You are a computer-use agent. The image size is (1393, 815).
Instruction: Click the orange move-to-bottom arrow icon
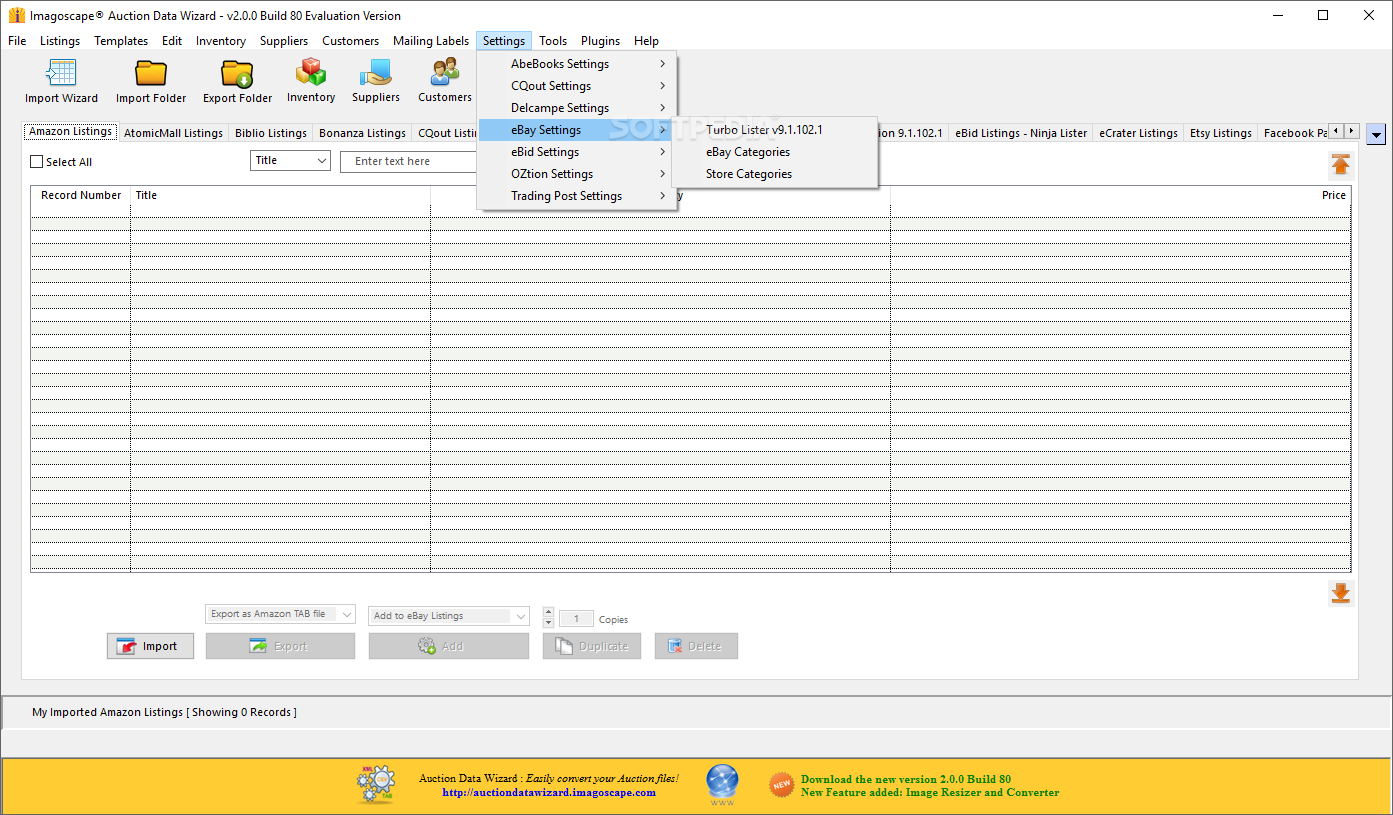coord(1341,594)
